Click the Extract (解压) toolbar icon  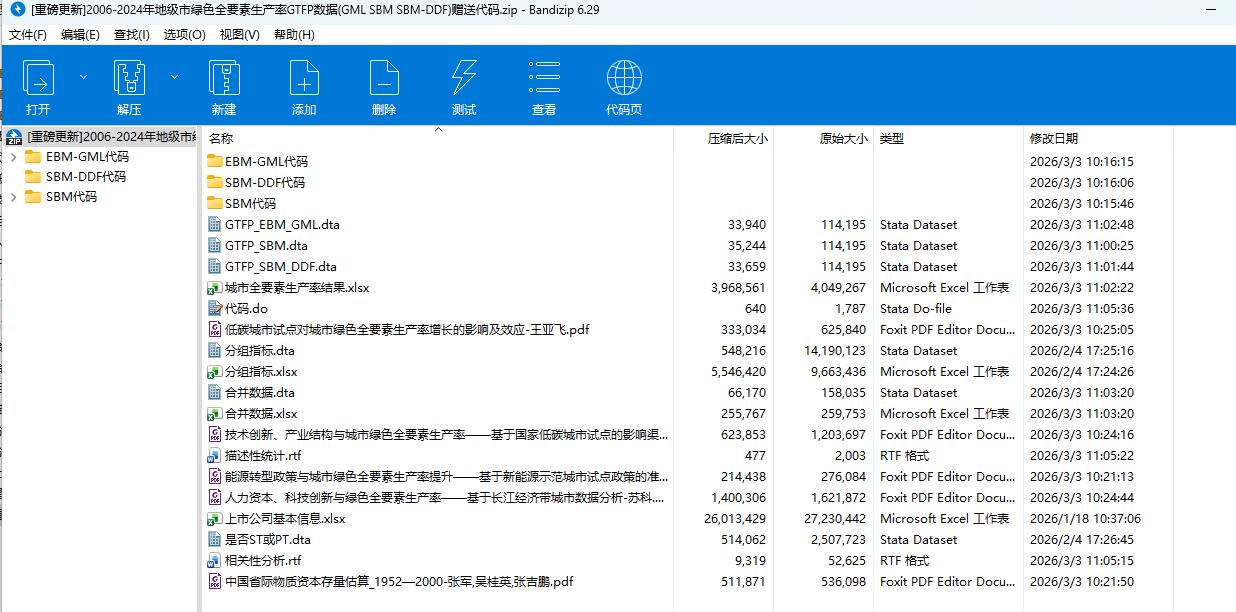click(x=129, y=78)
